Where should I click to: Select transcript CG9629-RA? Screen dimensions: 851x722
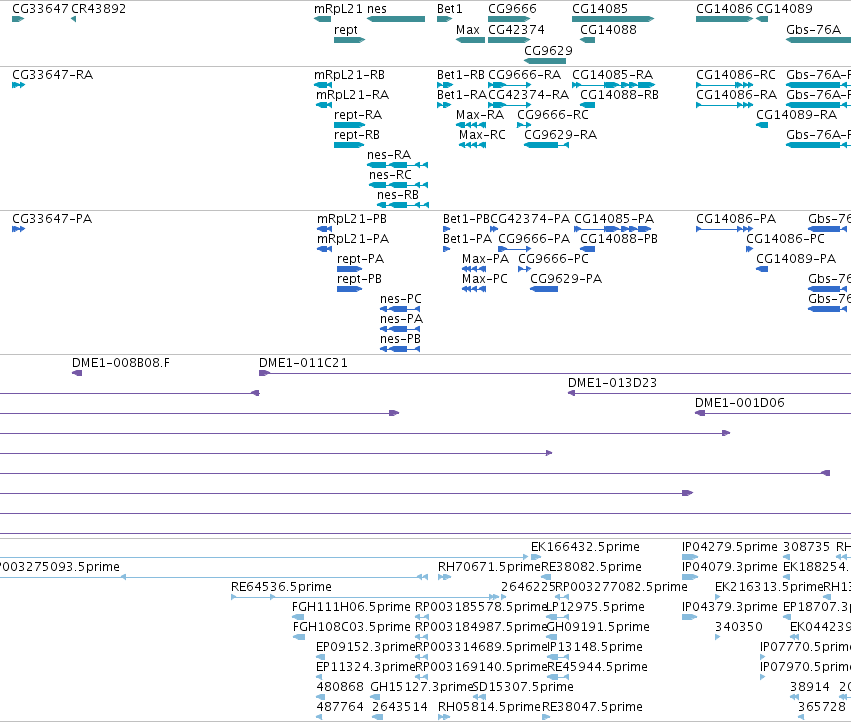click(561, 135)
